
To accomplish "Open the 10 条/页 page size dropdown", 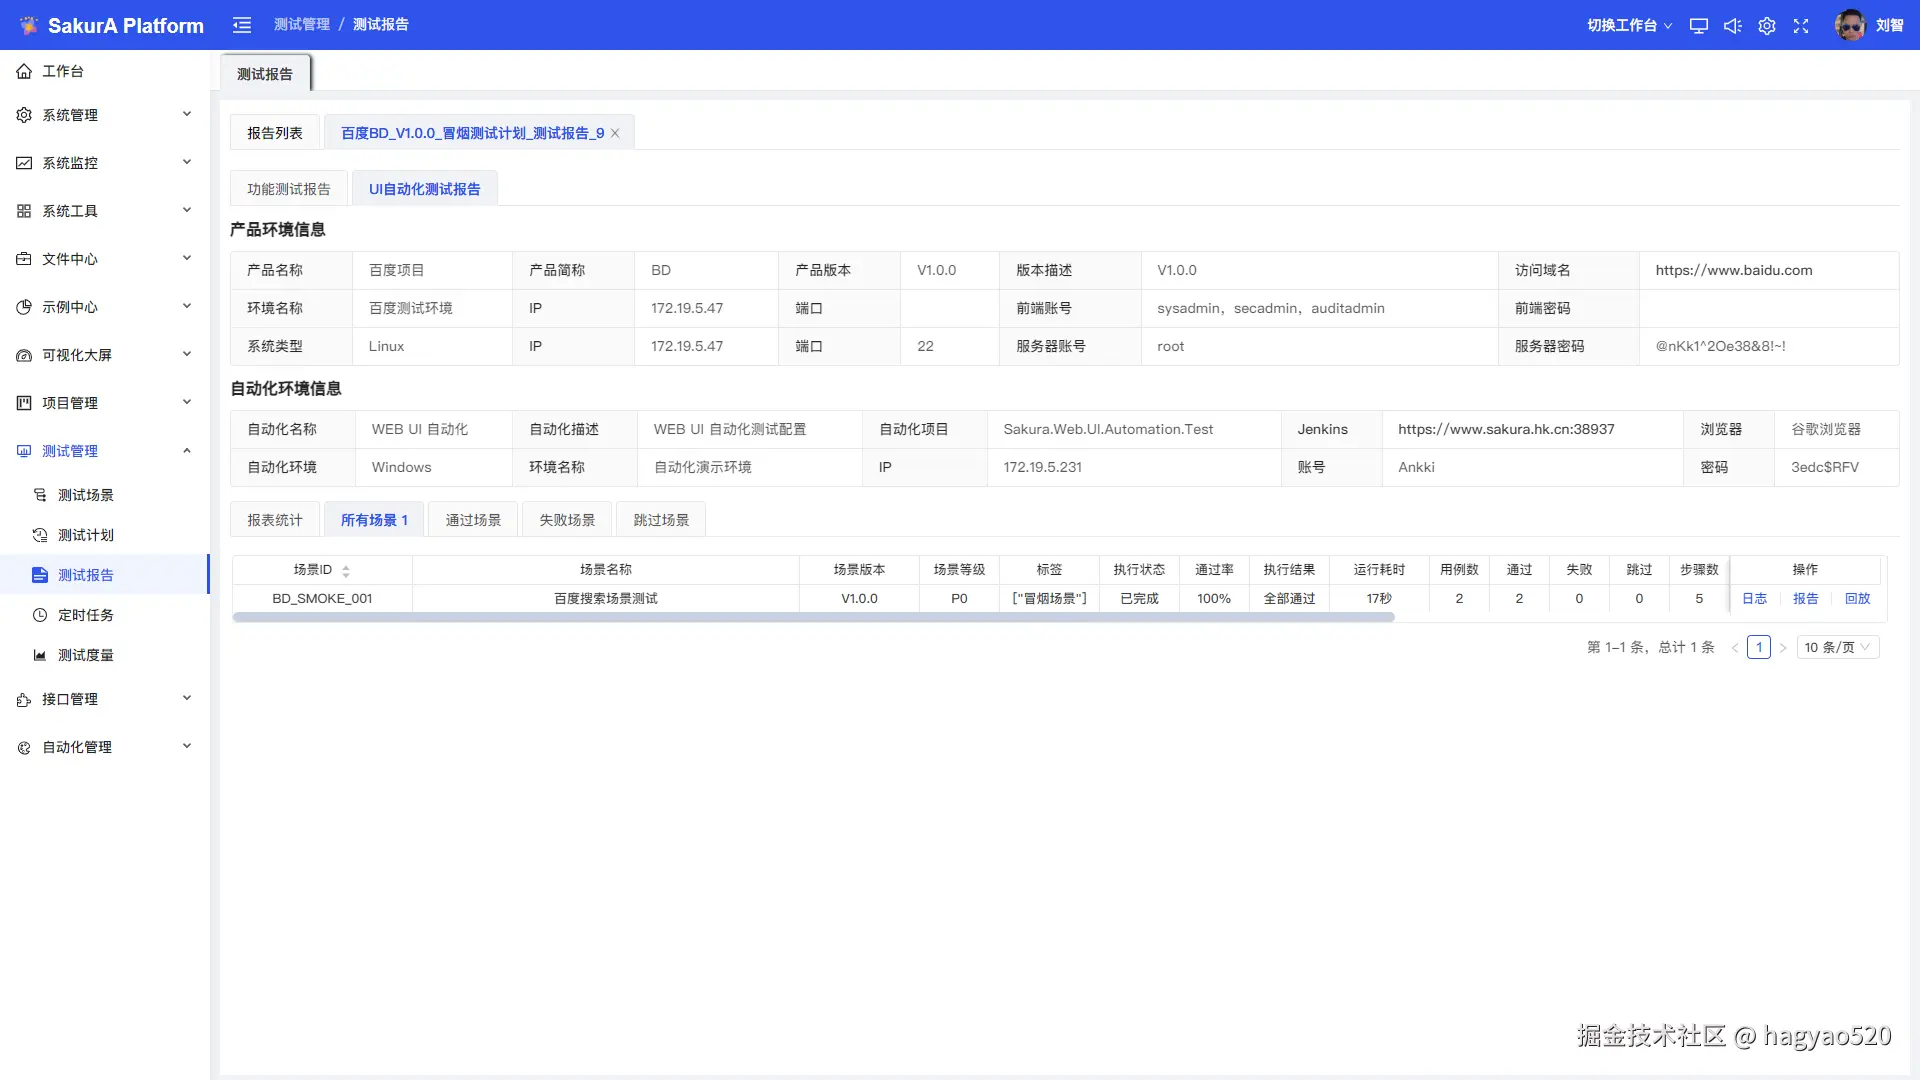I will pos(1837,647).
